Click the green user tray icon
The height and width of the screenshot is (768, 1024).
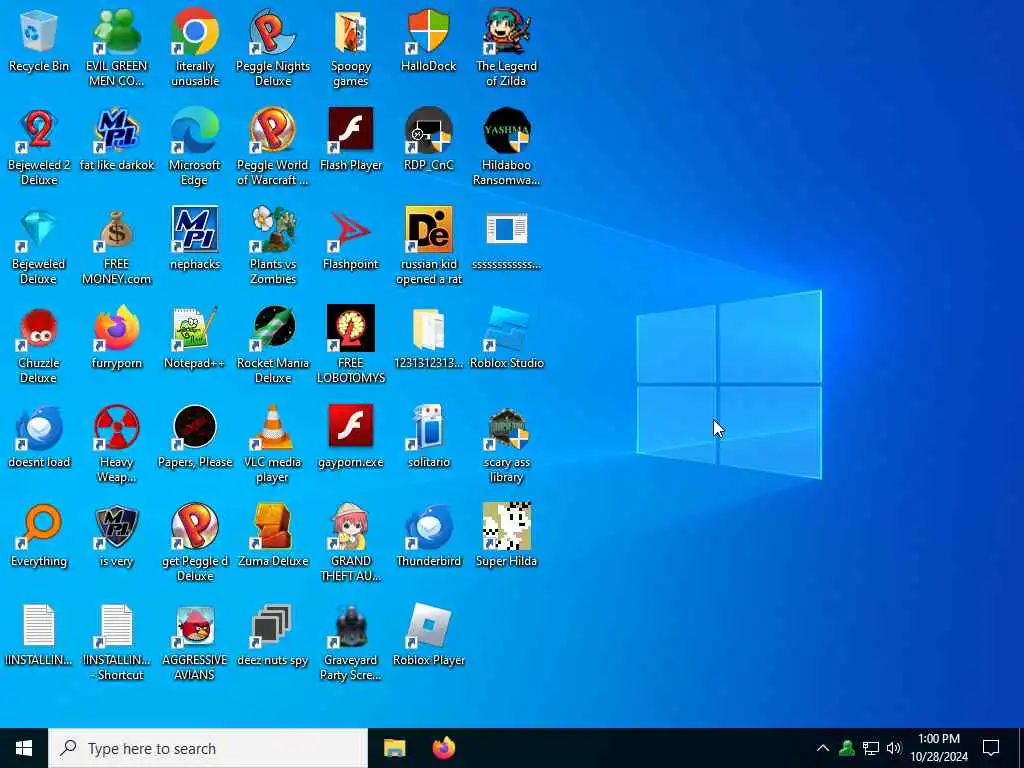(x=847, y=748)
